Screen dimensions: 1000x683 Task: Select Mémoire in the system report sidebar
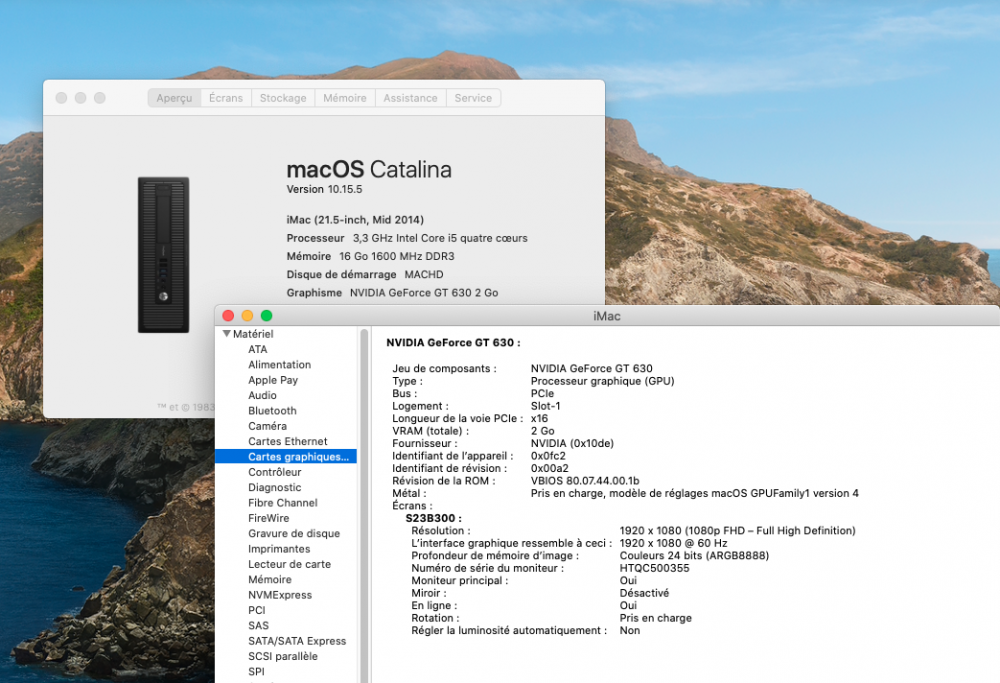tap(270, 579)
